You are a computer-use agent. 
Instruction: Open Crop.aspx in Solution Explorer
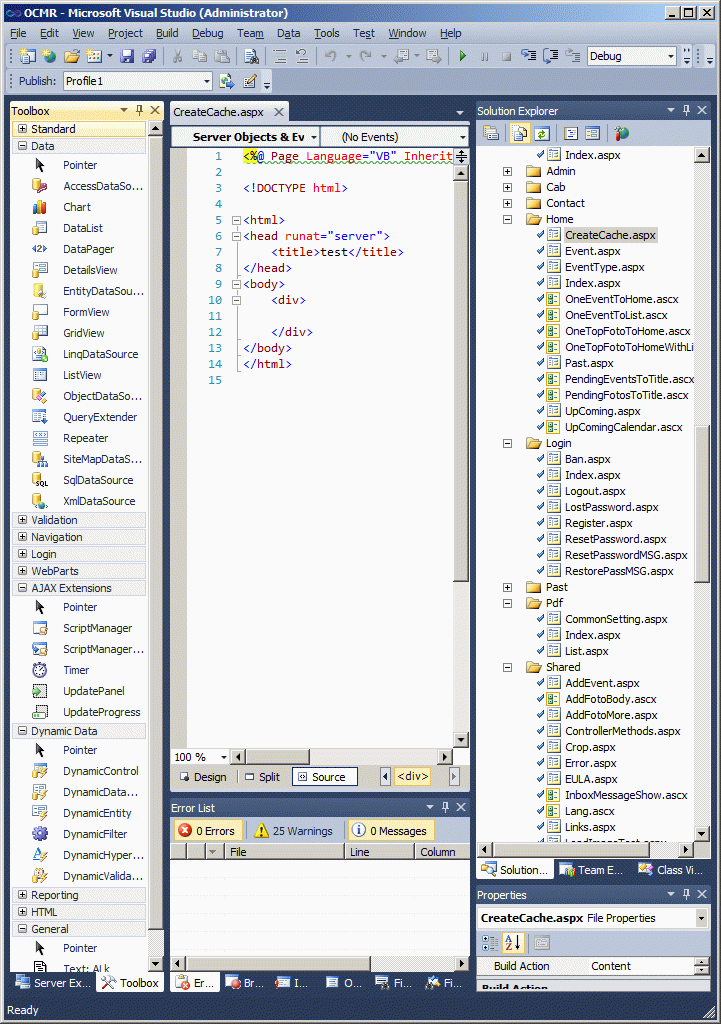590,747
